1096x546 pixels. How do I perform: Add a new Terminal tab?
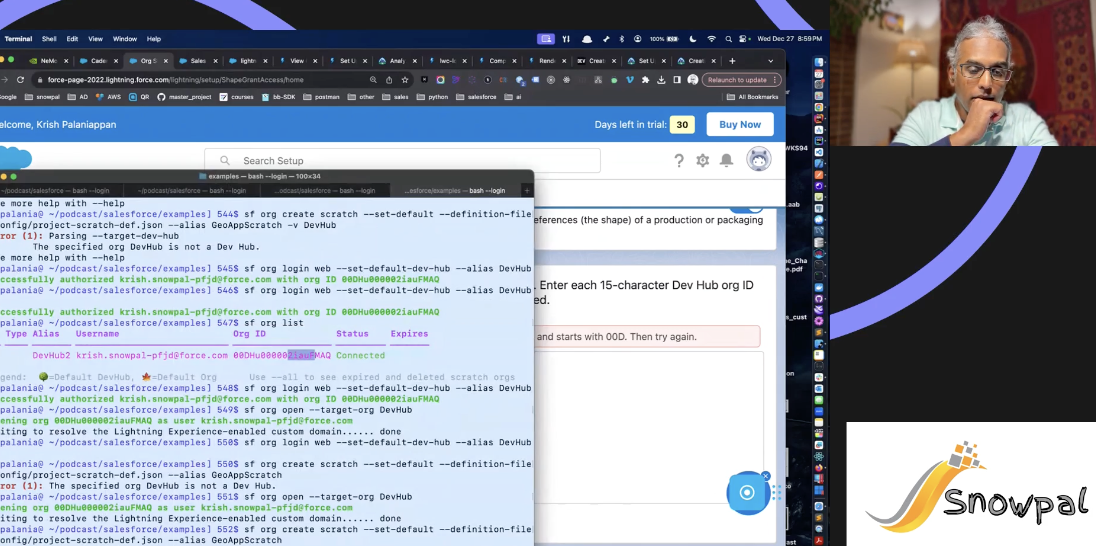[x=527, y=190]
